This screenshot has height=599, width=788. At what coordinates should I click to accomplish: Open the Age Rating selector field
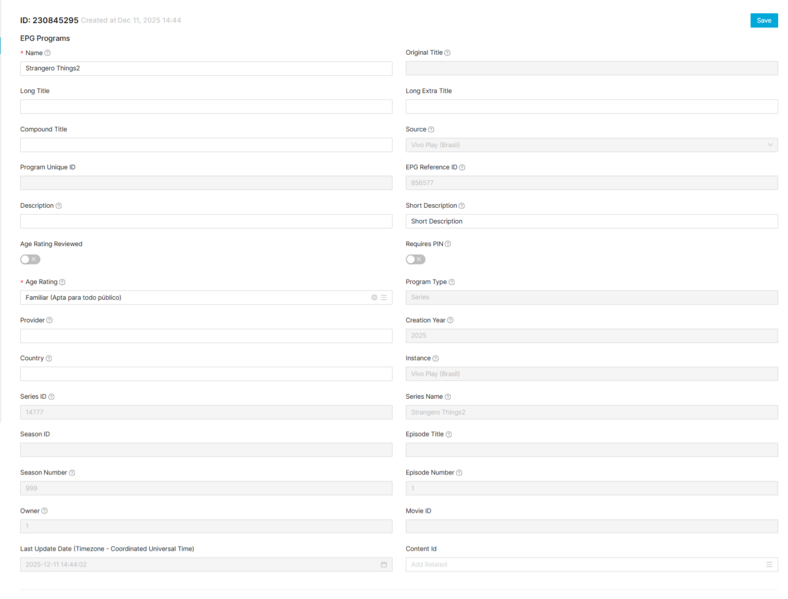[x=190, y=298]
